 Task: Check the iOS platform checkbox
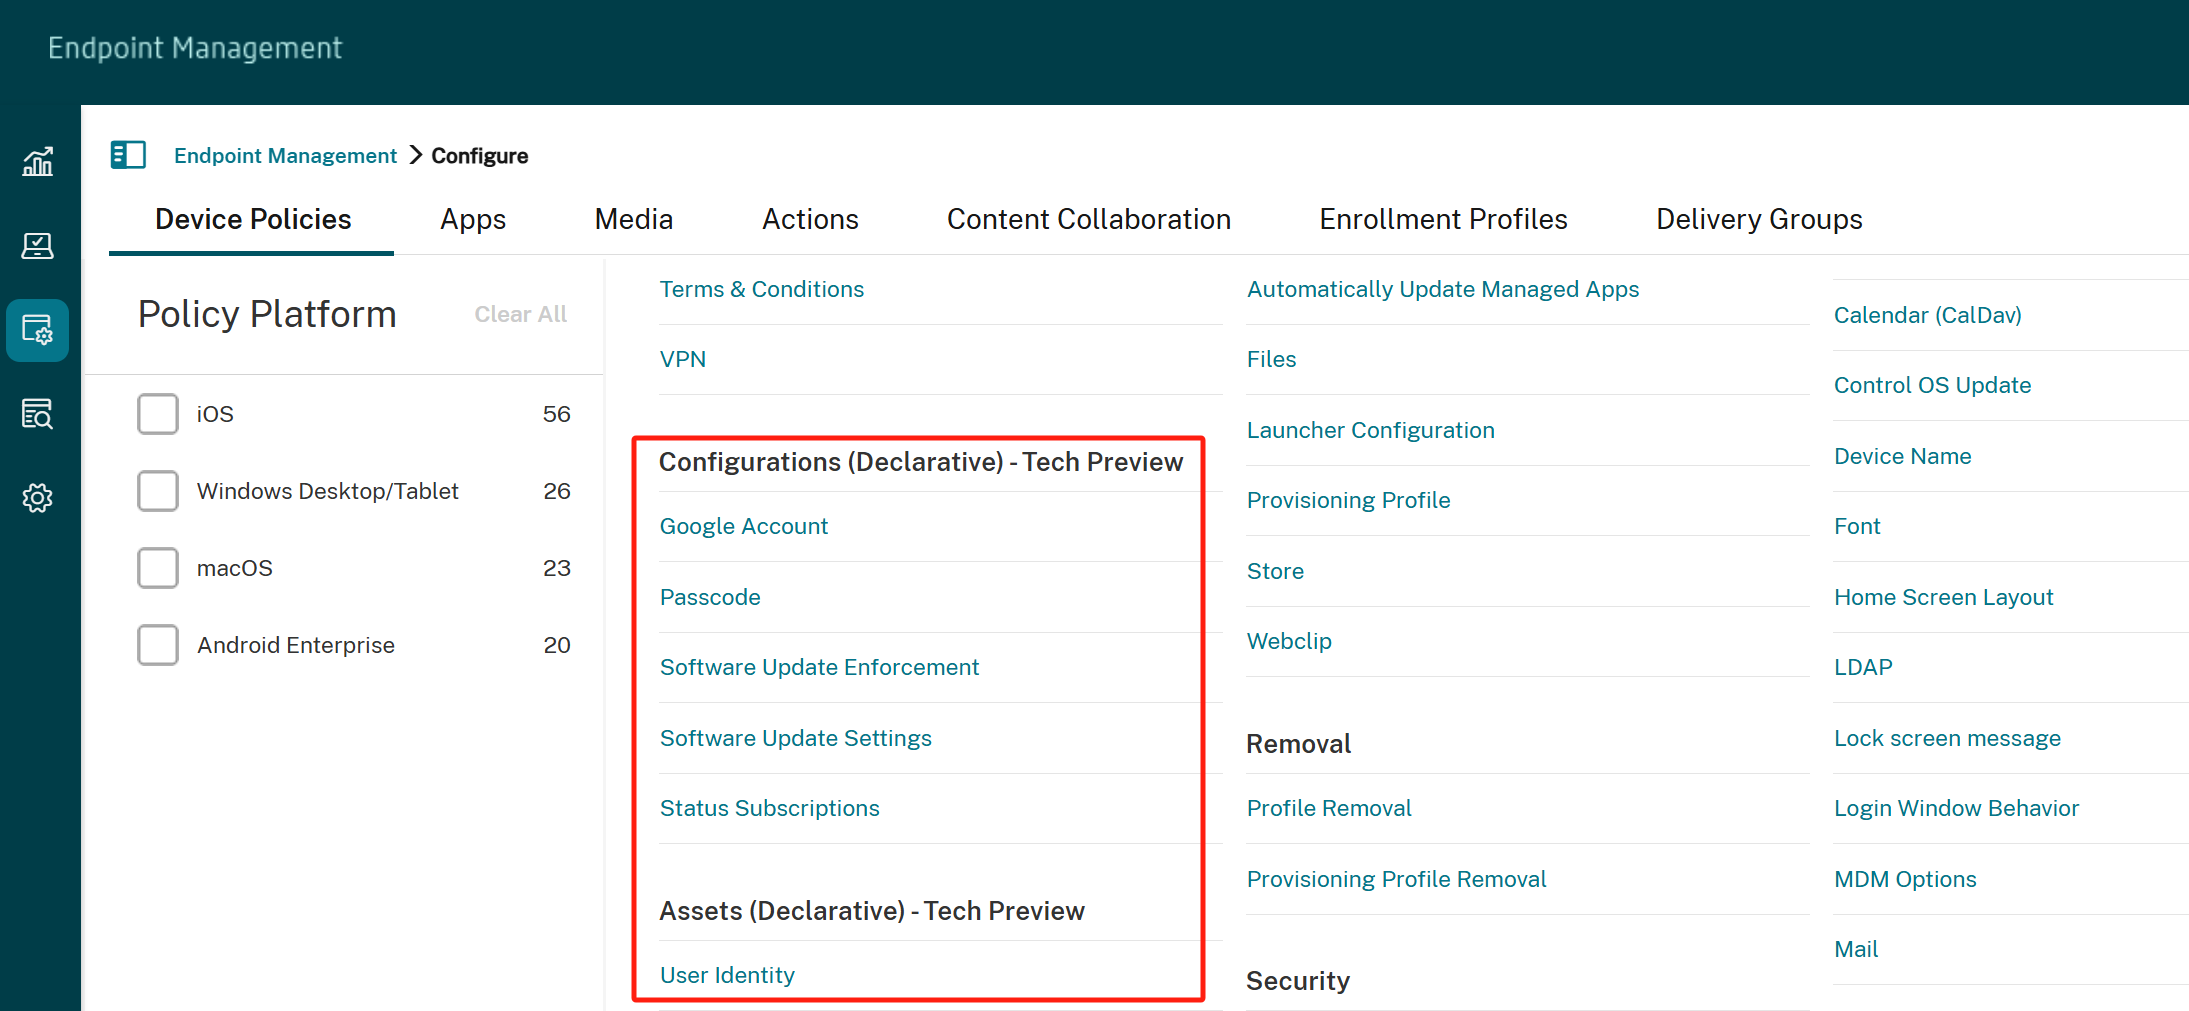[157, 413]
